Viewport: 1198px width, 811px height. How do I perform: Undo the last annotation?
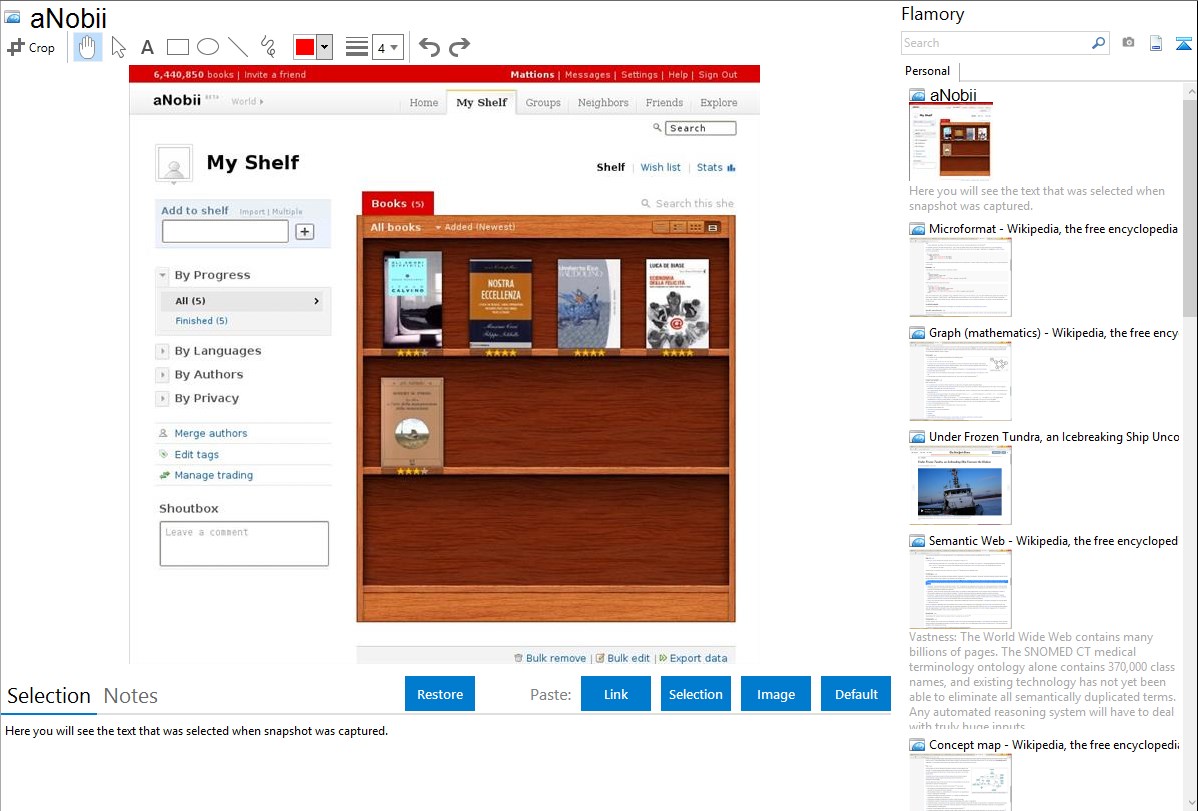429,47
